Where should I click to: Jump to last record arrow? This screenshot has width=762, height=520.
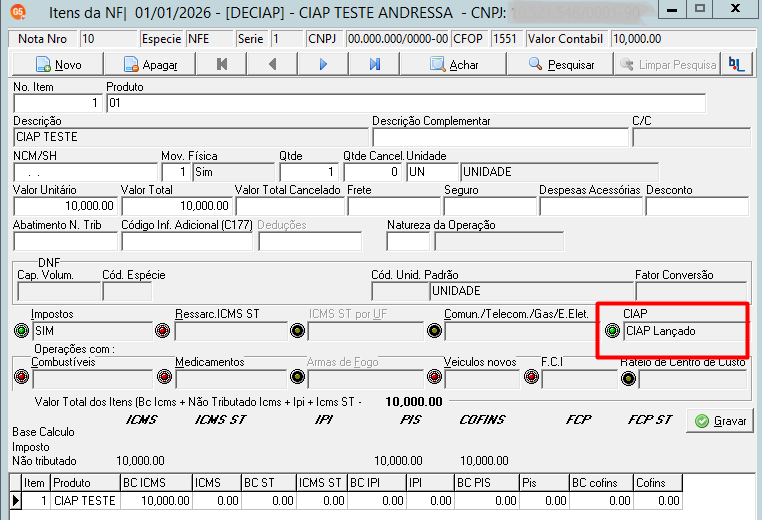tap(374, 65)
